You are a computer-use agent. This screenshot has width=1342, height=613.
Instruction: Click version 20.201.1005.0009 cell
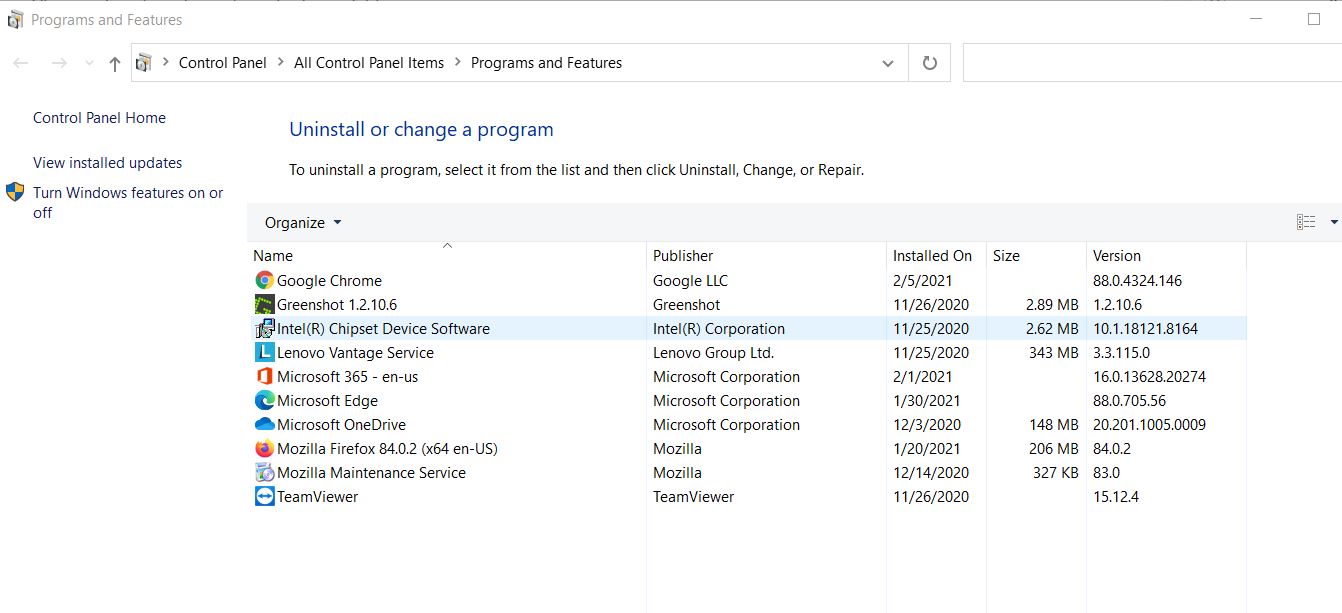(x=1149, y=425)
